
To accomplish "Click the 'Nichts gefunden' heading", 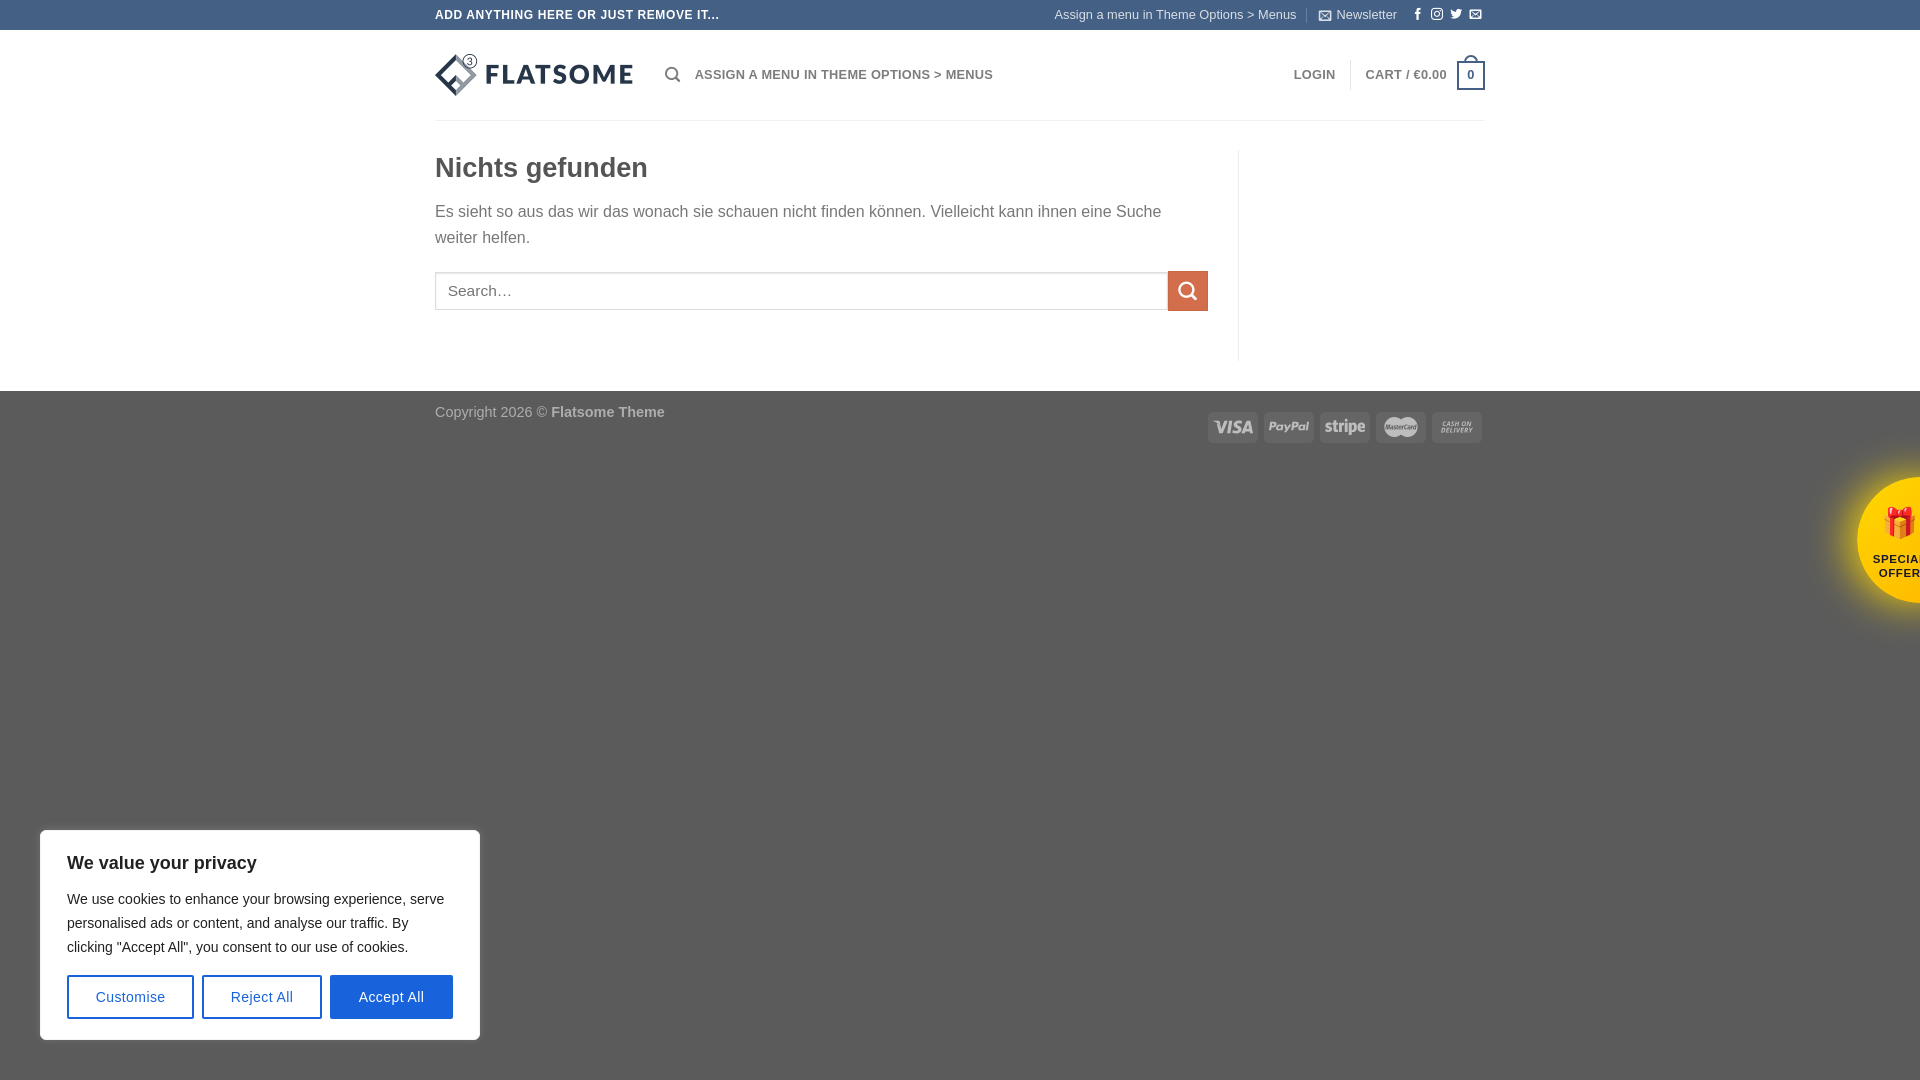I will tap(541, 168).
